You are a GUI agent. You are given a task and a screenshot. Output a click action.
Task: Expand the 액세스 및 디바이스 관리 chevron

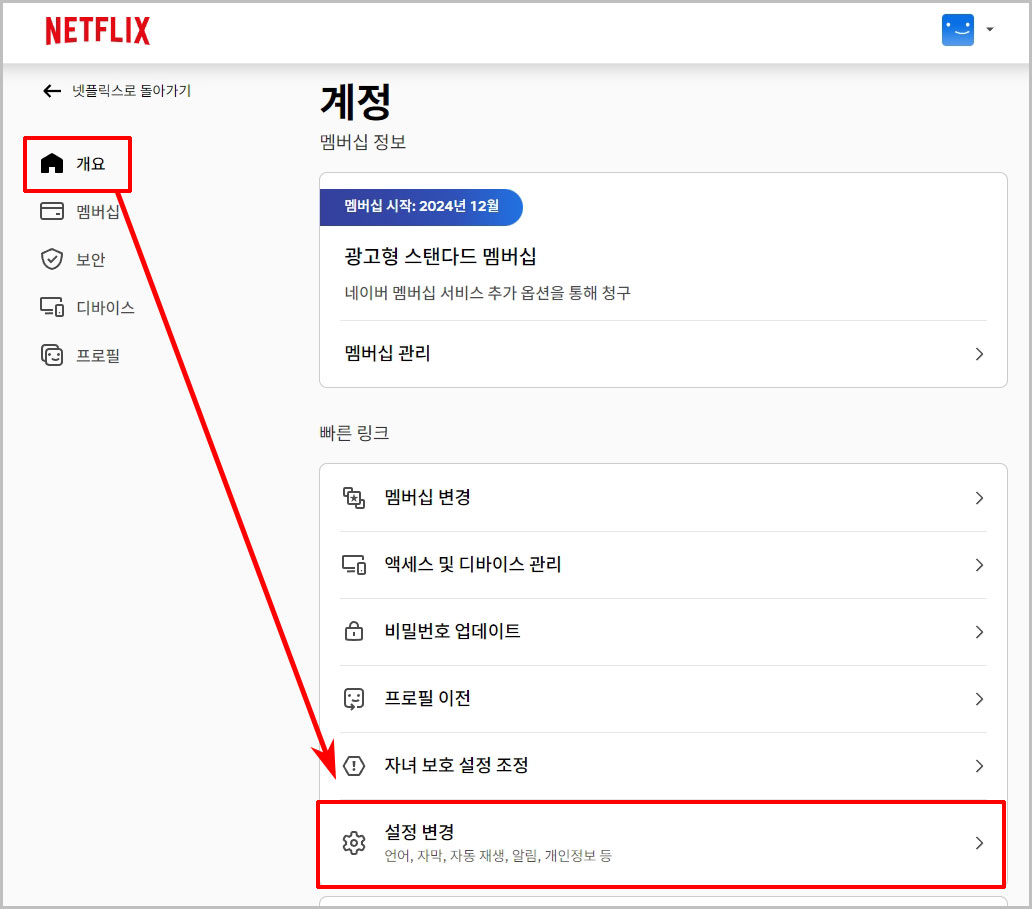pos(978,565)
